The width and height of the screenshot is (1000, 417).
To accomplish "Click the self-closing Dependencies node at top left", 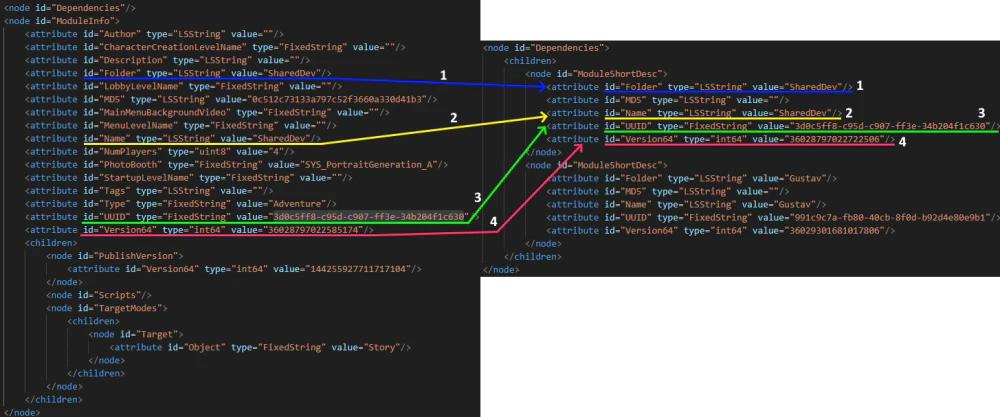I will coord(69,8).
